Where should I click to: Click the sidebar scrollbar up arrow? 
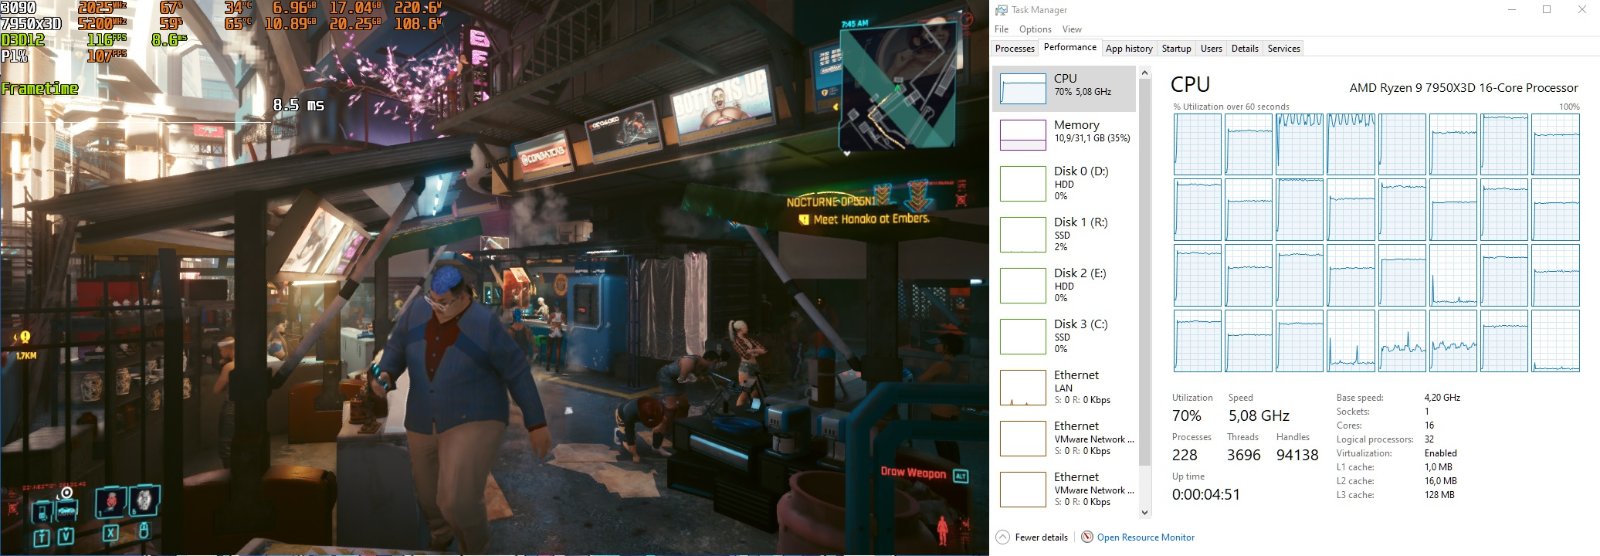pos(1145,72)
